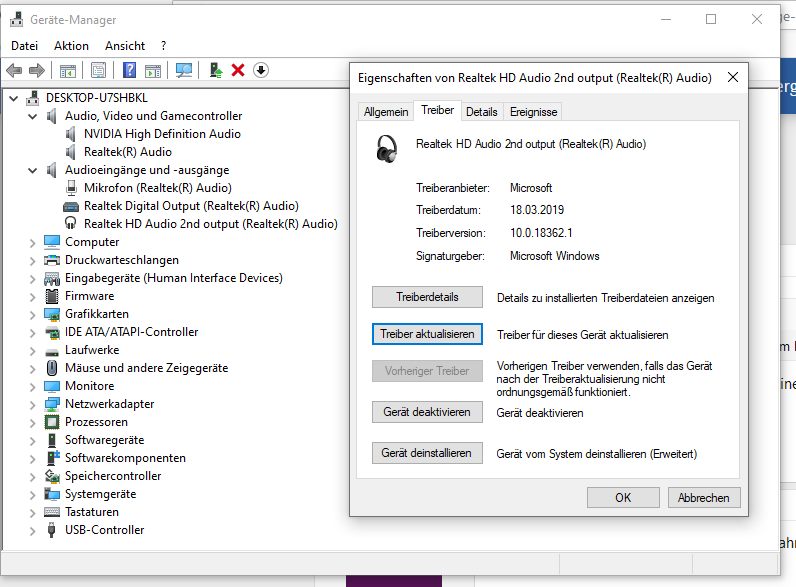Select Realtek Digital Output (Realtek(R) Audio) row
This screenshot has width=796, height=587.
click(191, 206)
